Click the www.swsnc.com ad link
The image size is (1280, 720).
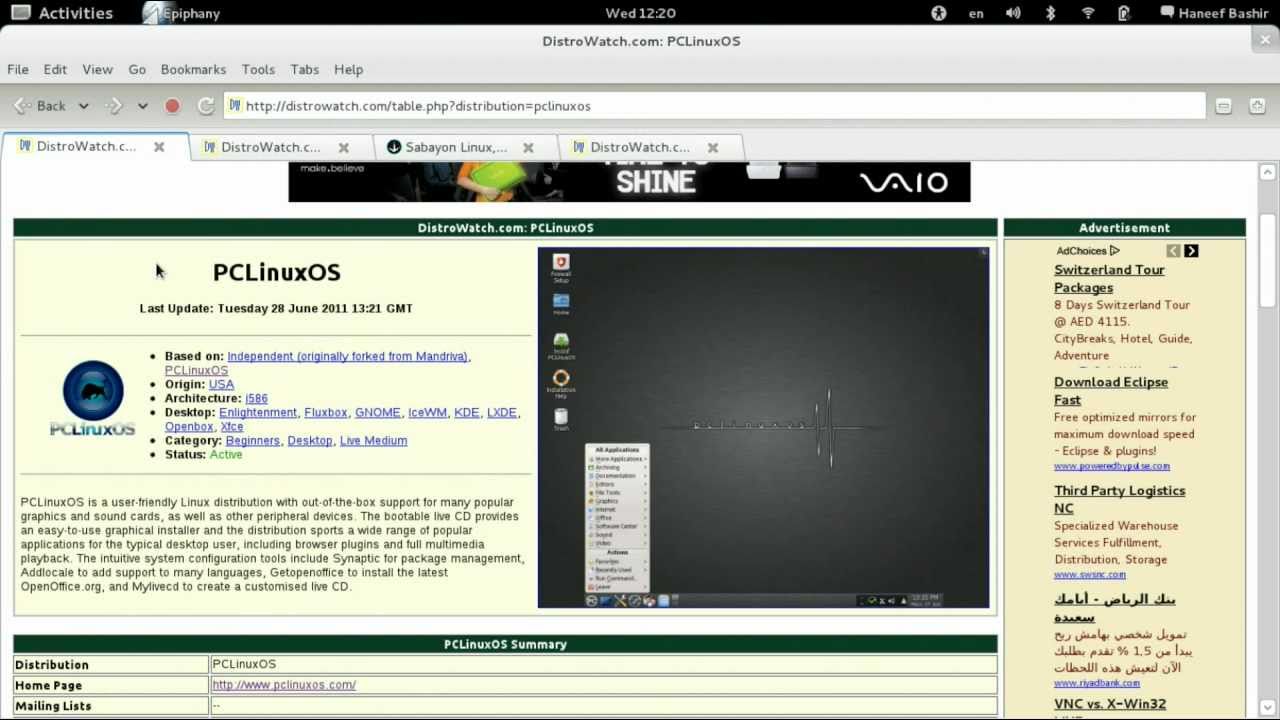[1090, 575]
